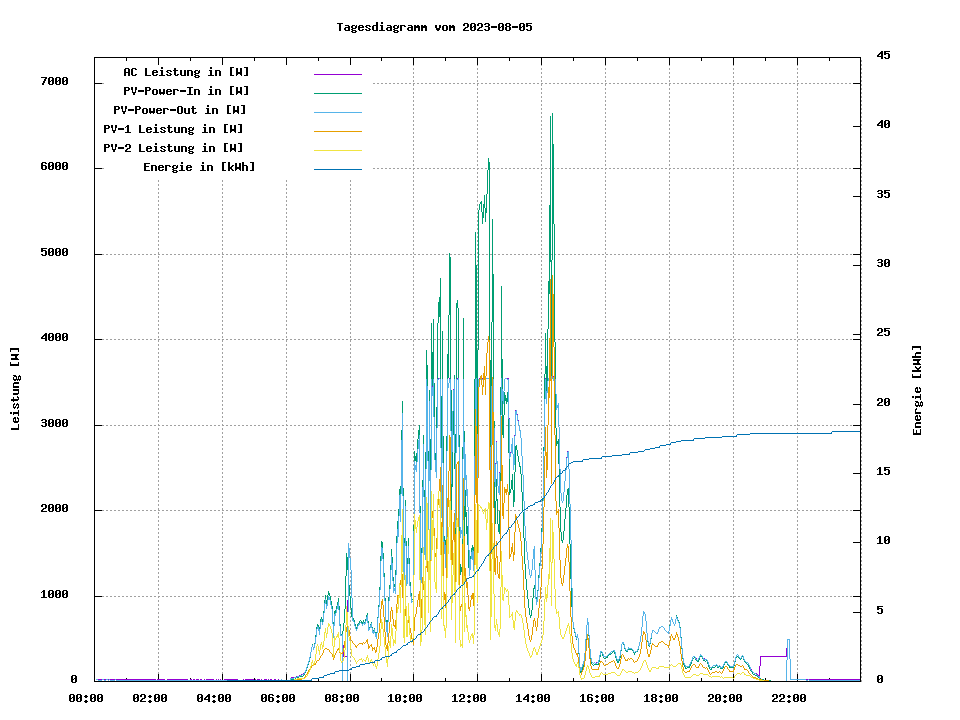Click the 45 tick on the energy axis
The image size is (960, 720).
(x=884, y=56)
